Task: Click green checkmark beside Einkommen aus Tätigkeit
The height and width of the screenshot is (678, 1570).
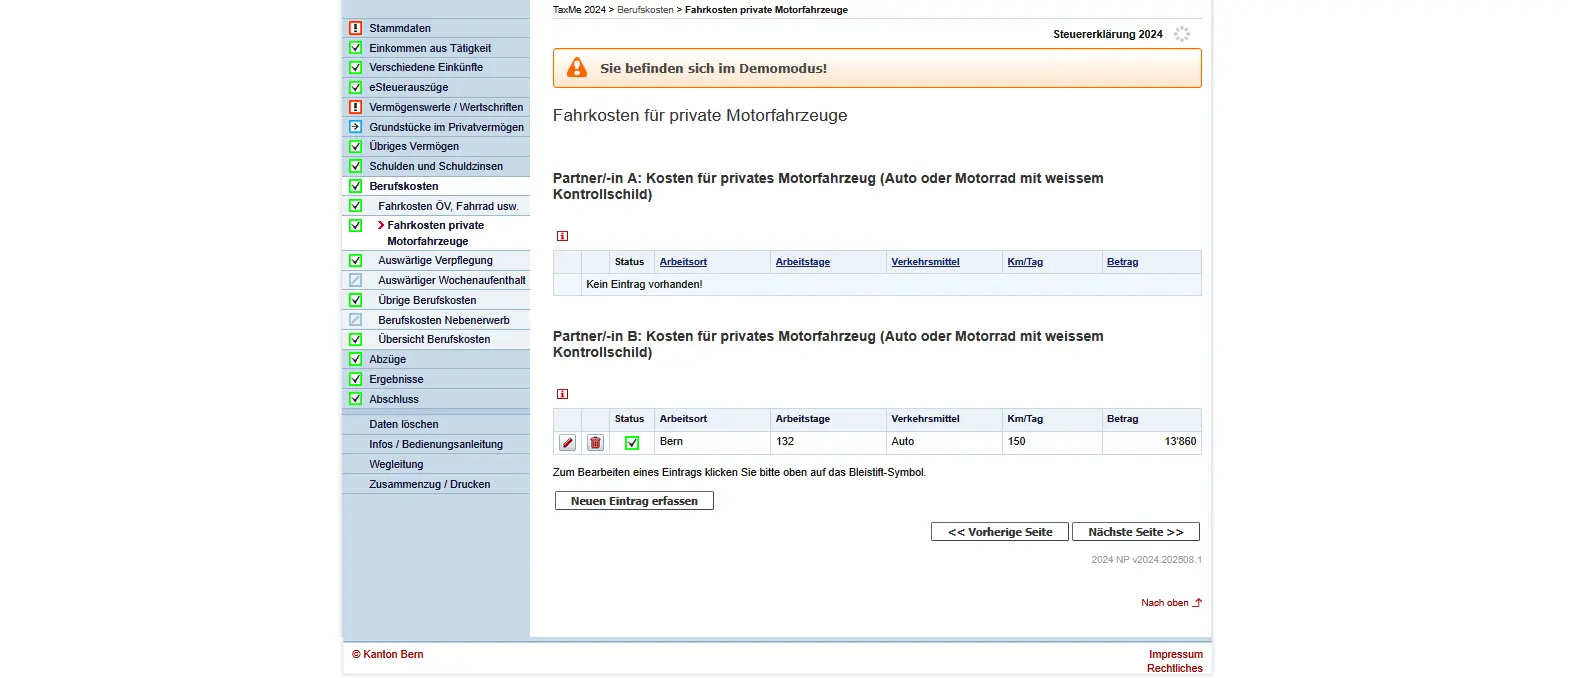Action: point(355,48)
